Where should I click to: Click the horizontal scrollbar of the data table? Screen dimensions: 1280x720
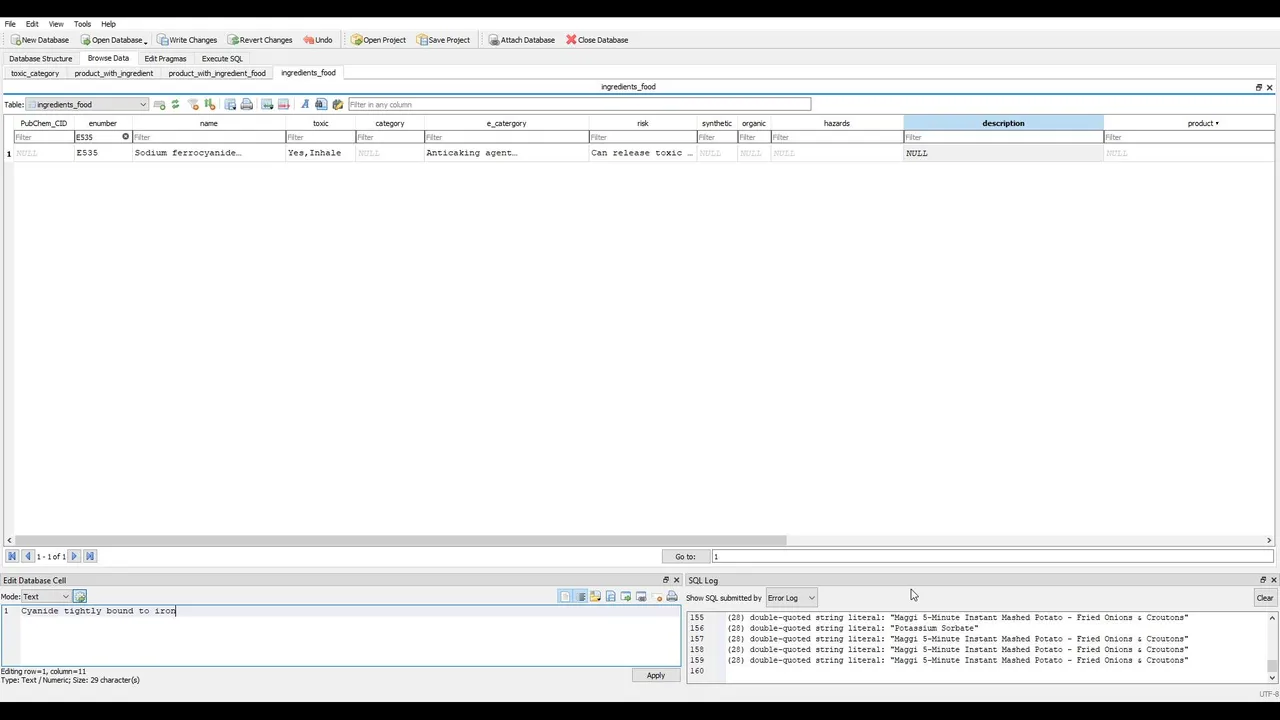(400, 541)
